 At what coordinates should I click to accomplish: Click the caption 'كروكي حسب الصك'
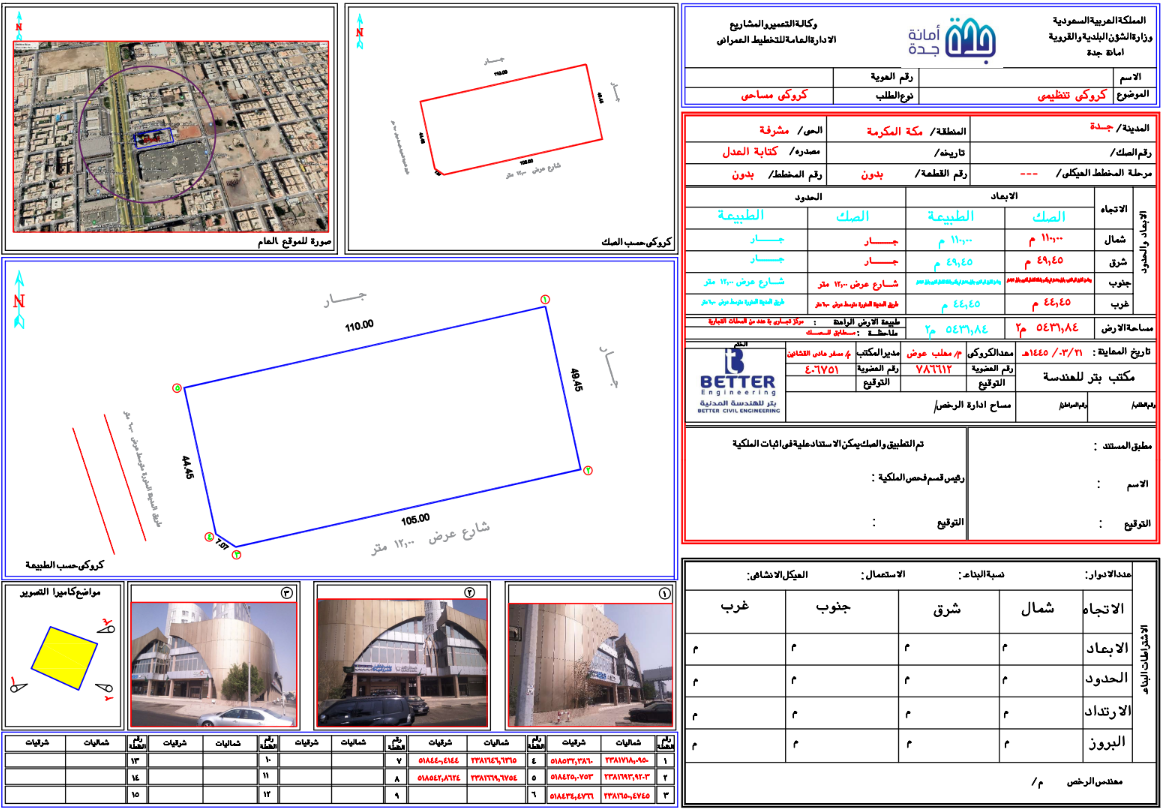[636, 242]
